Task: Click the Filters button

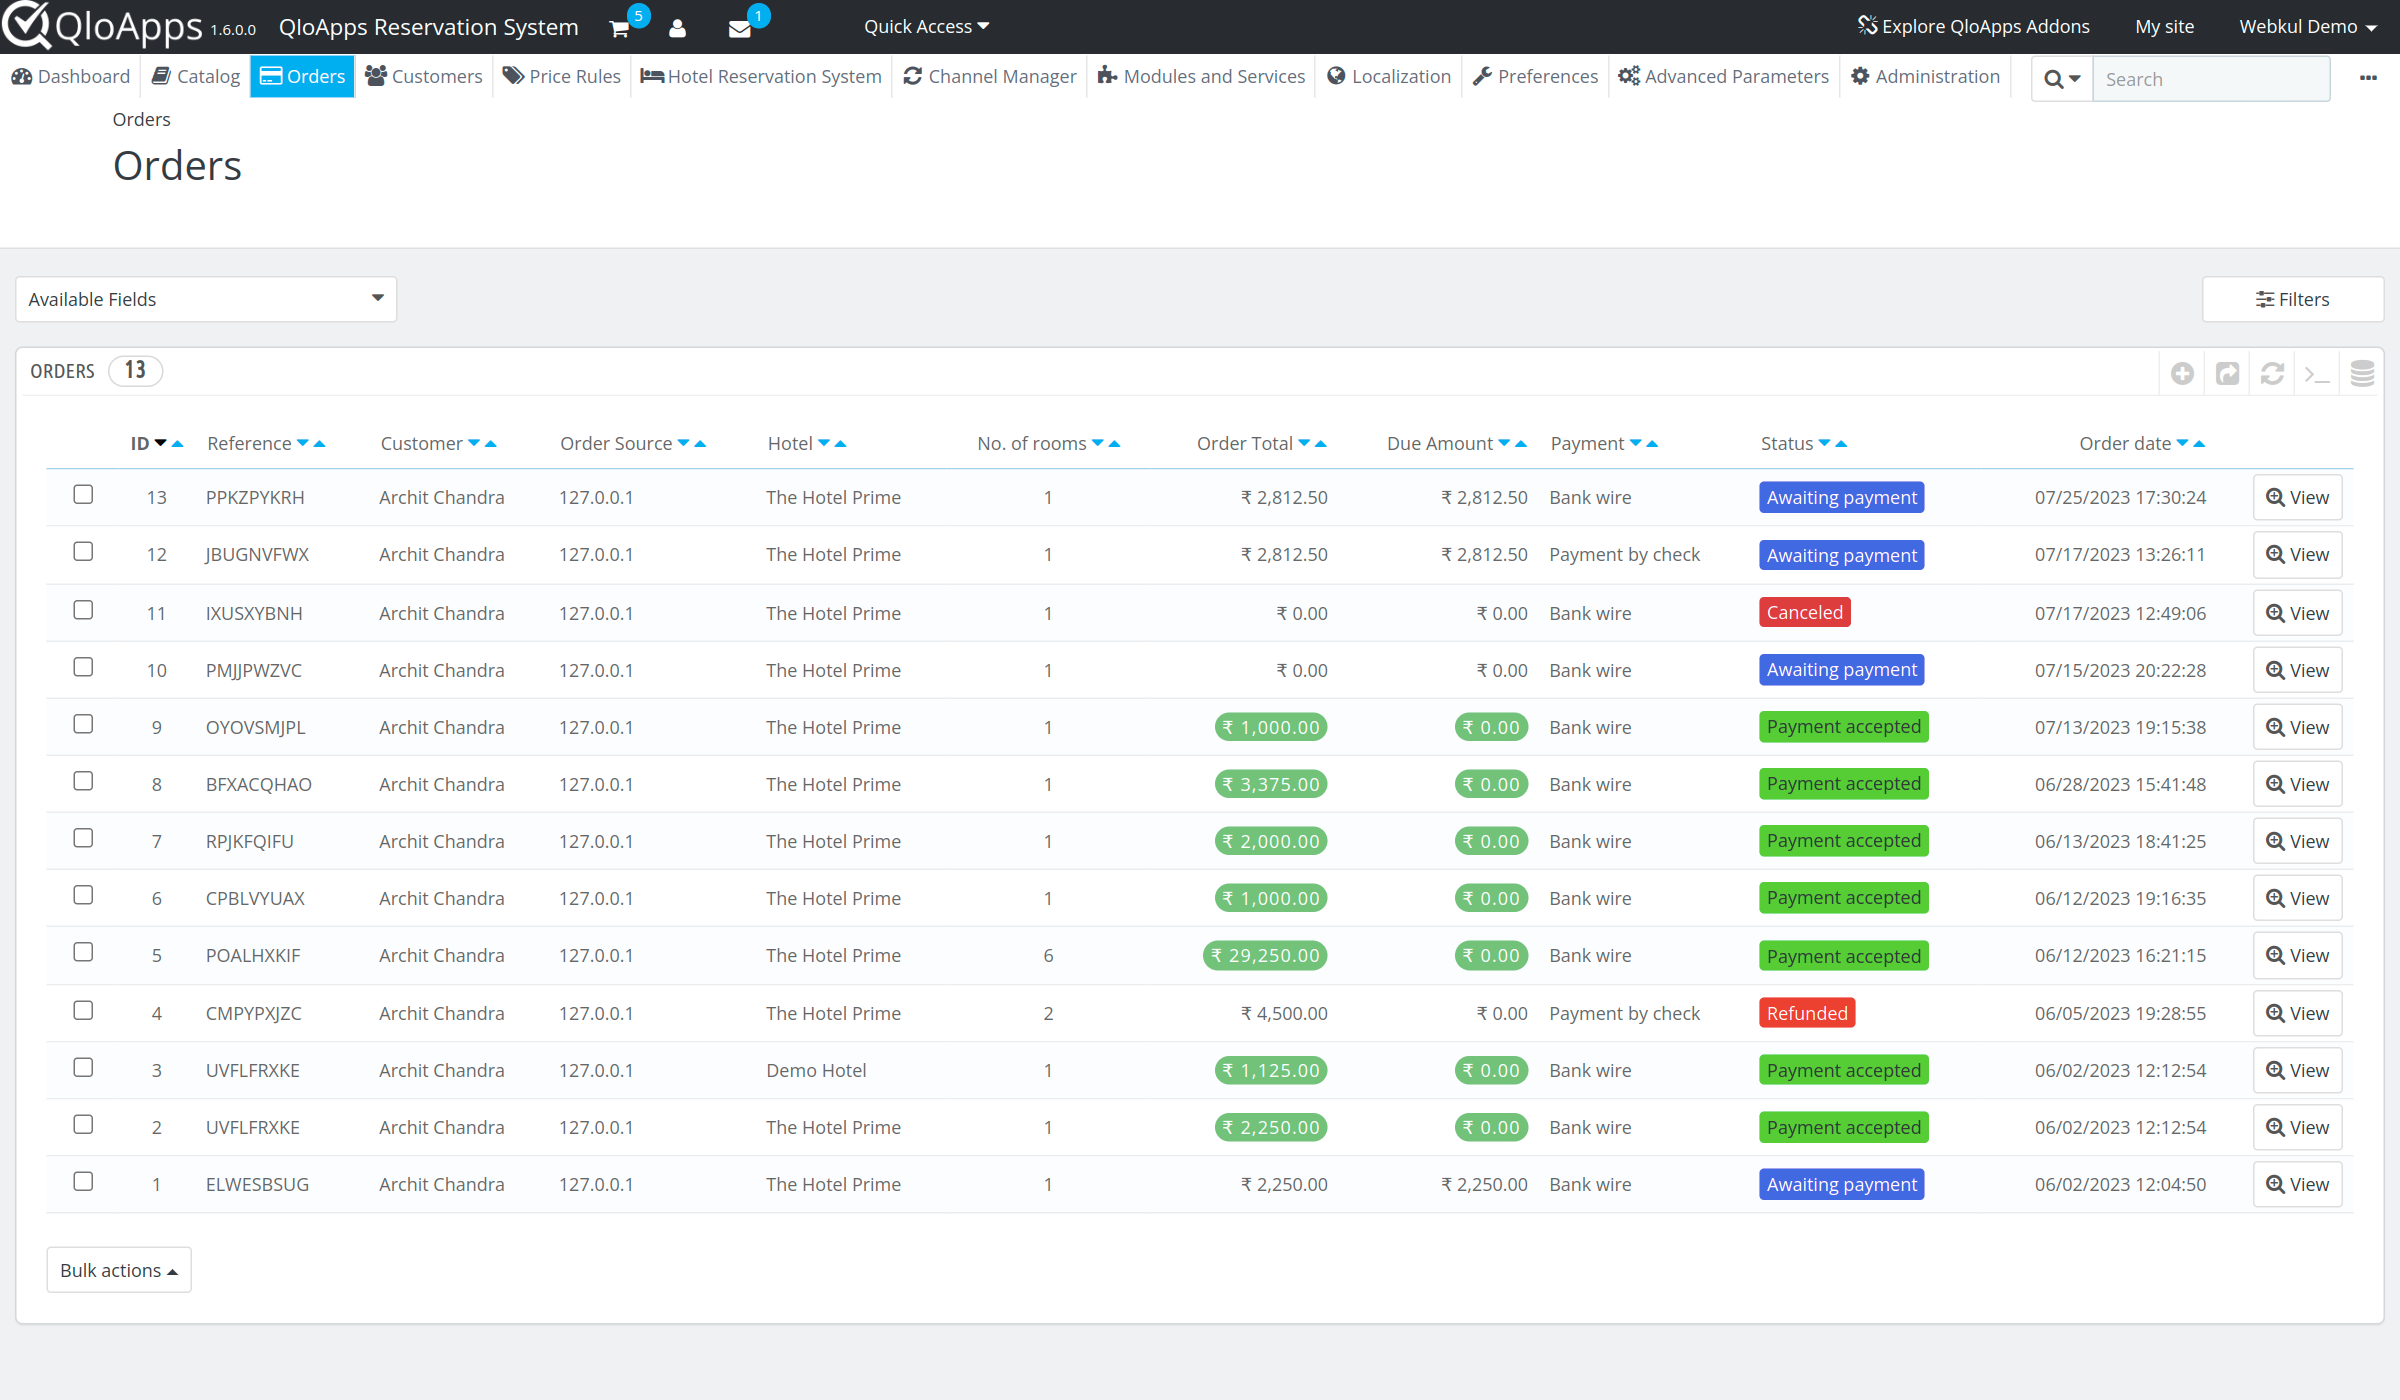Action: [2292, 299]
